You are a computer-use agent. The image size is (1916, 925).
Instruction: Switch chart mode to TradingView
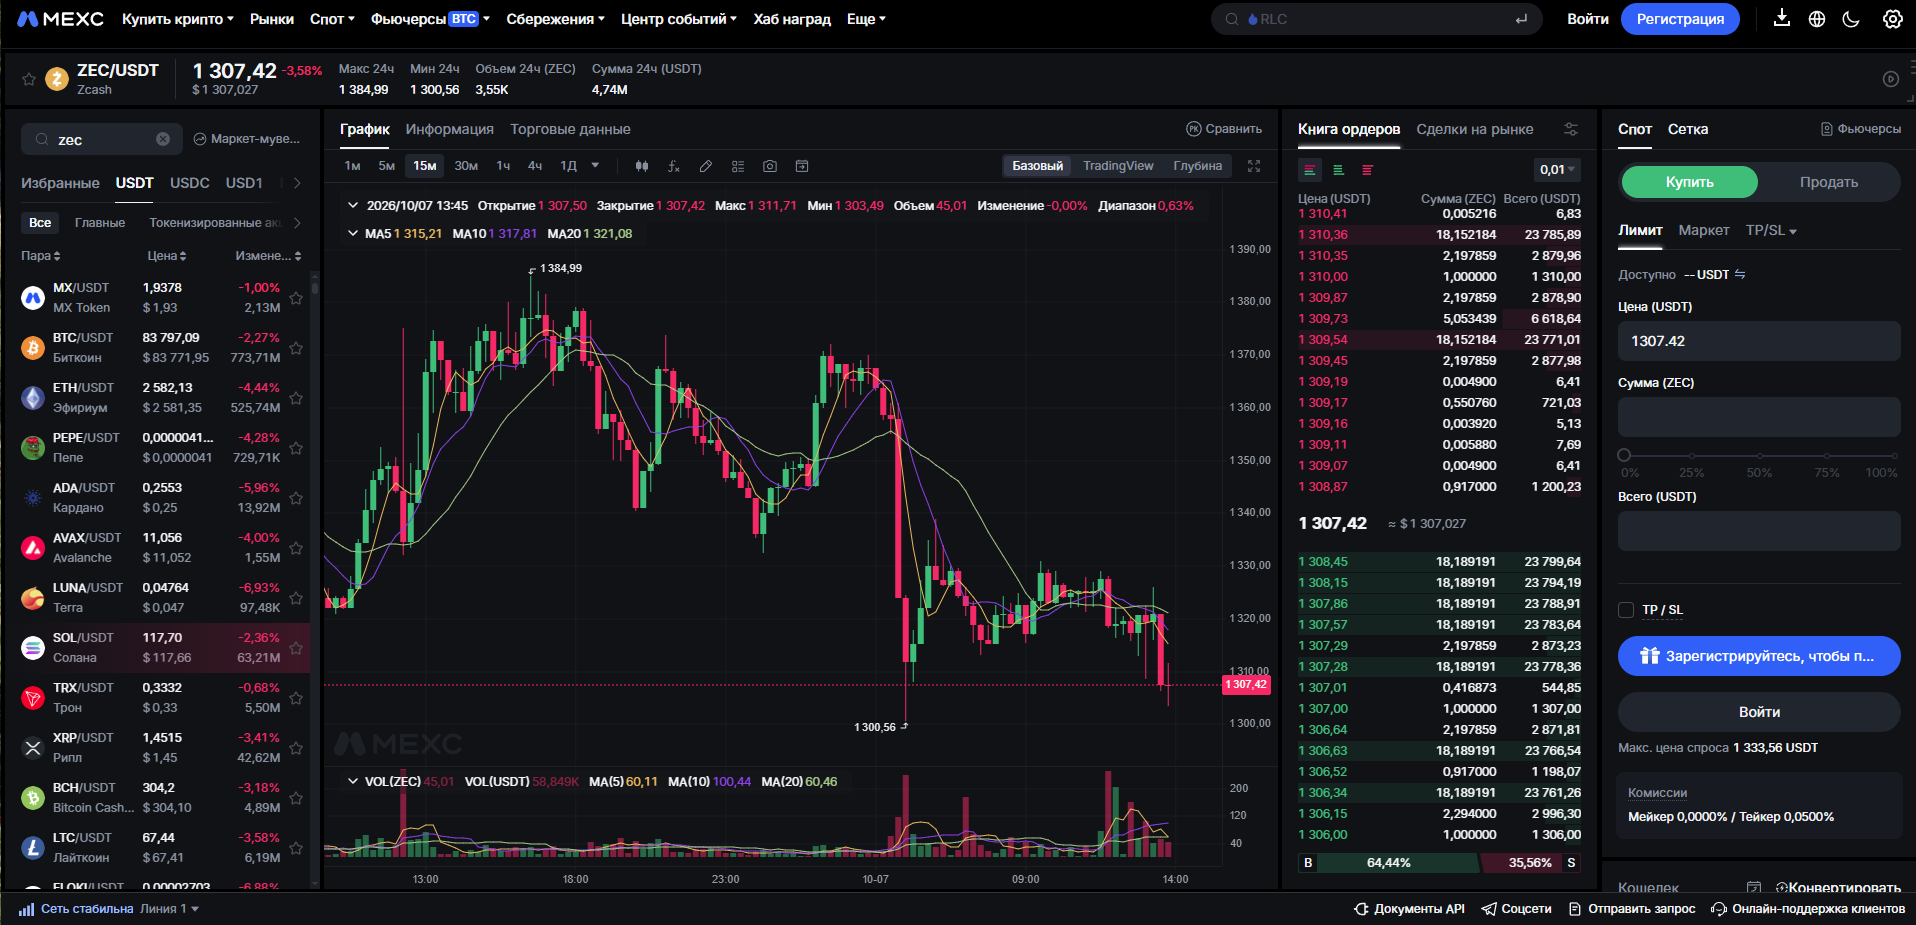point(1118,166)
